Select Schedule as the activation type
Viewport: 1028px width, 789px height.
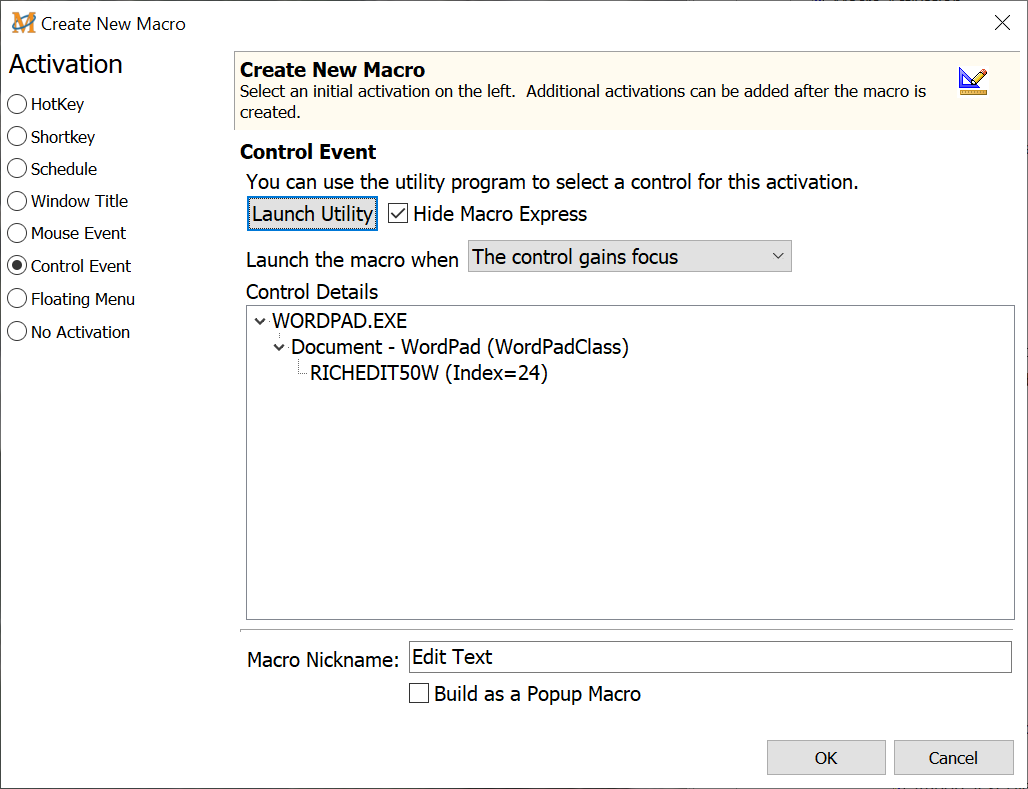click(x=17, y=169)
